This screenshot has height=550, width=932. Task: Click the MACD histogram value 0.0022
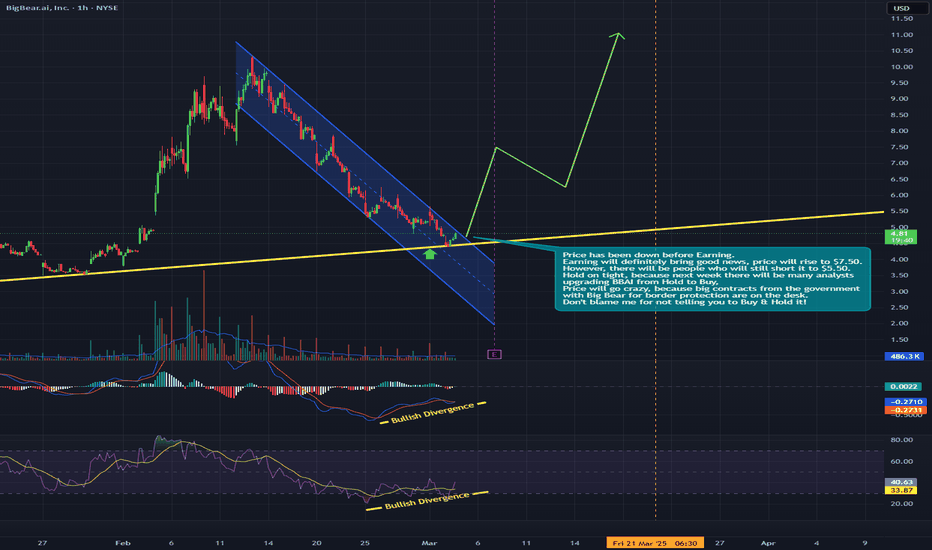pyautogui.click(x=903, y=386)
